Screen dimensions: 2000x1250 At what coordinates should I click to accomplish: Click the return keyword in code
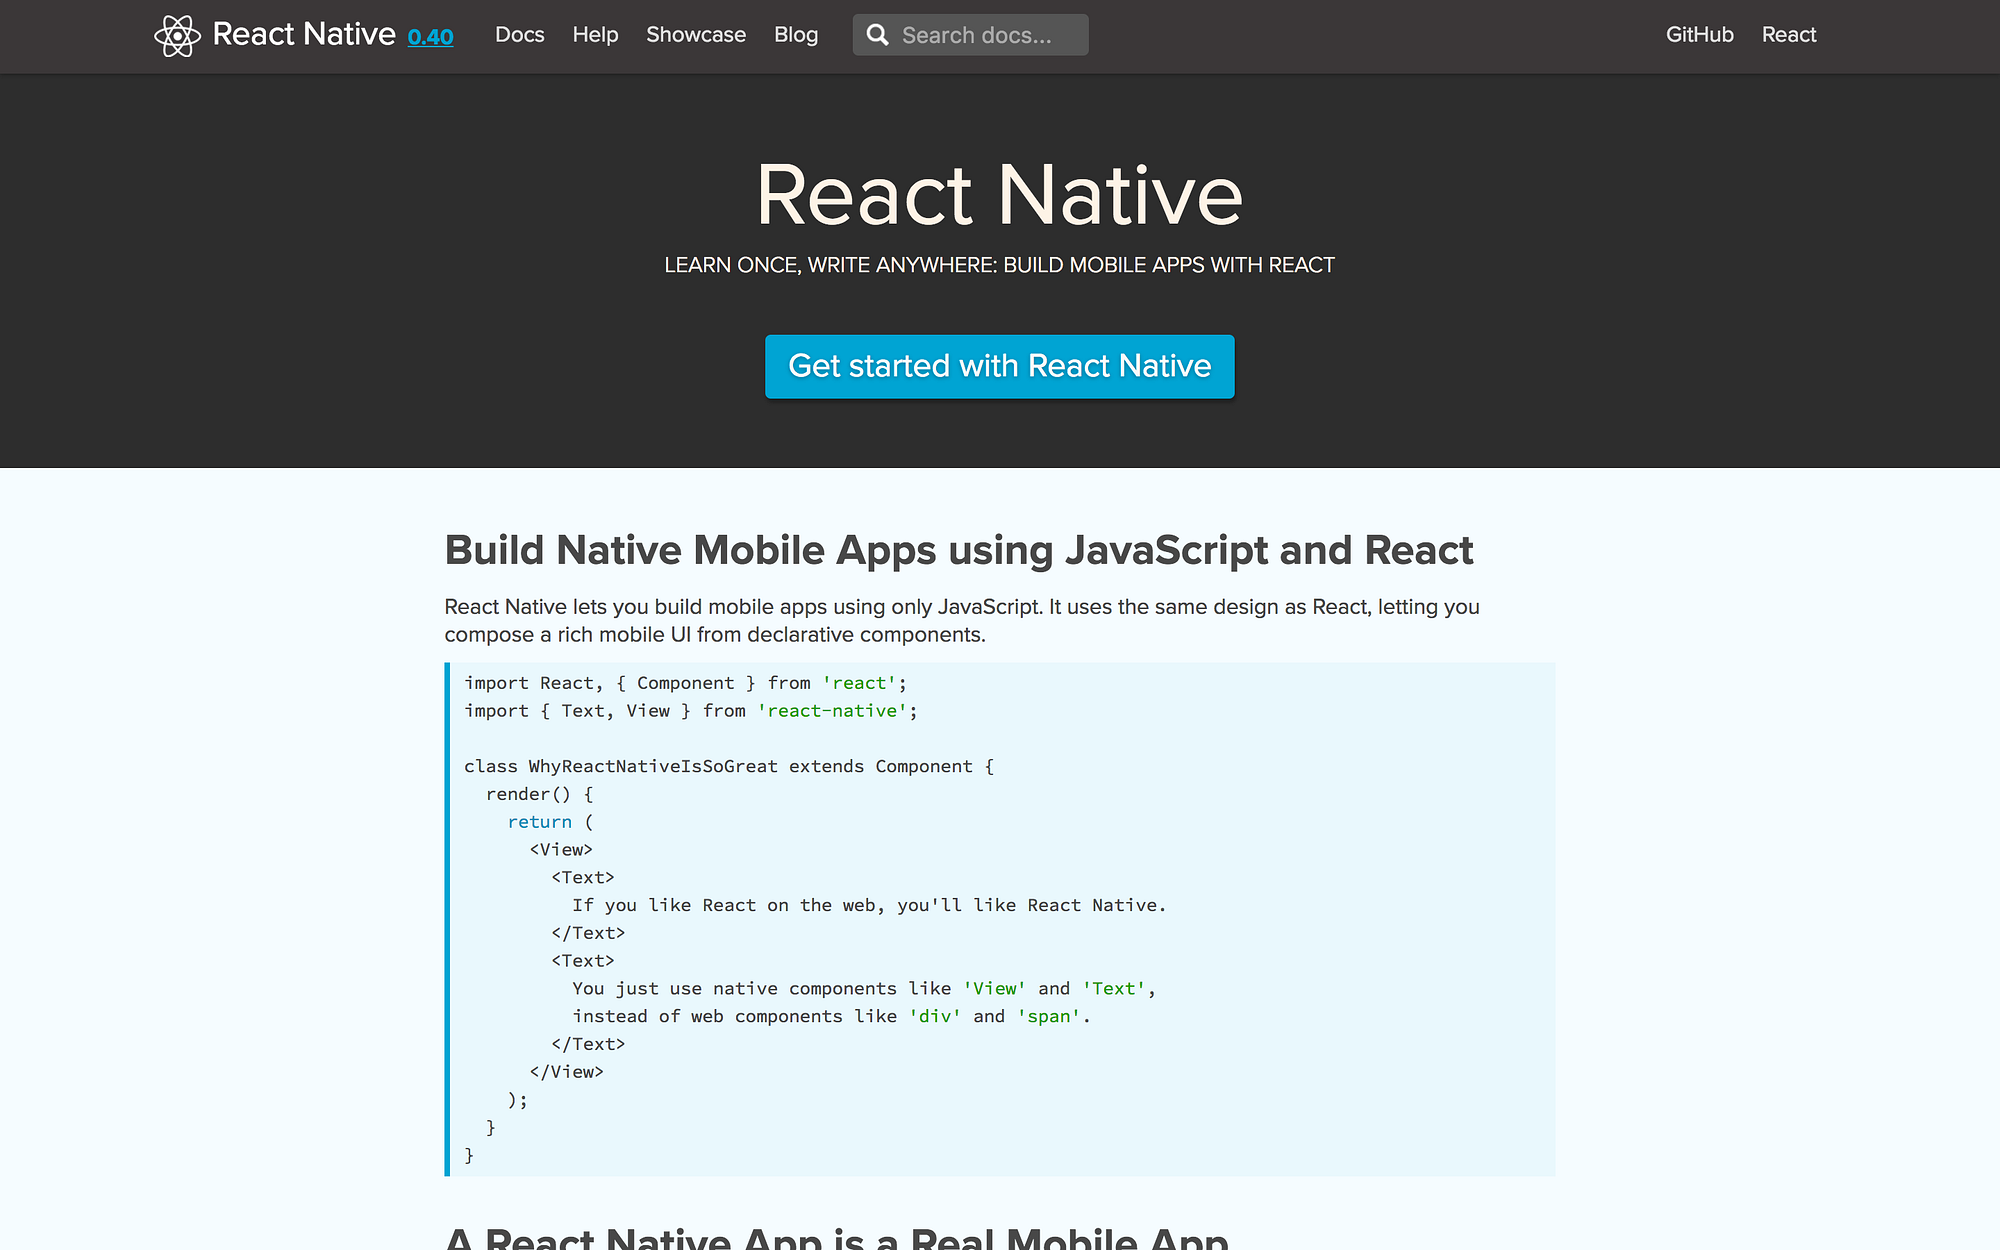[539, 822]
